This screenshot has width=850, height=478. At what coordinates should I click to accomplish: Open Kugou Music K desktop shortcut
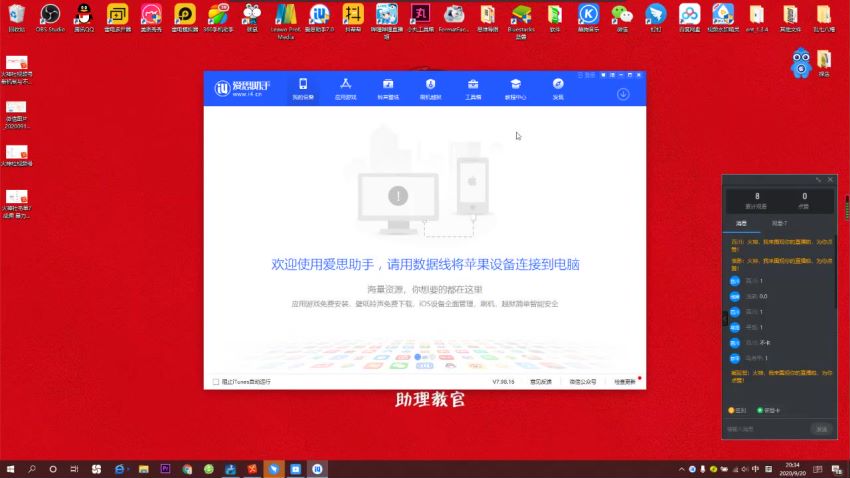tap(588, 18)
